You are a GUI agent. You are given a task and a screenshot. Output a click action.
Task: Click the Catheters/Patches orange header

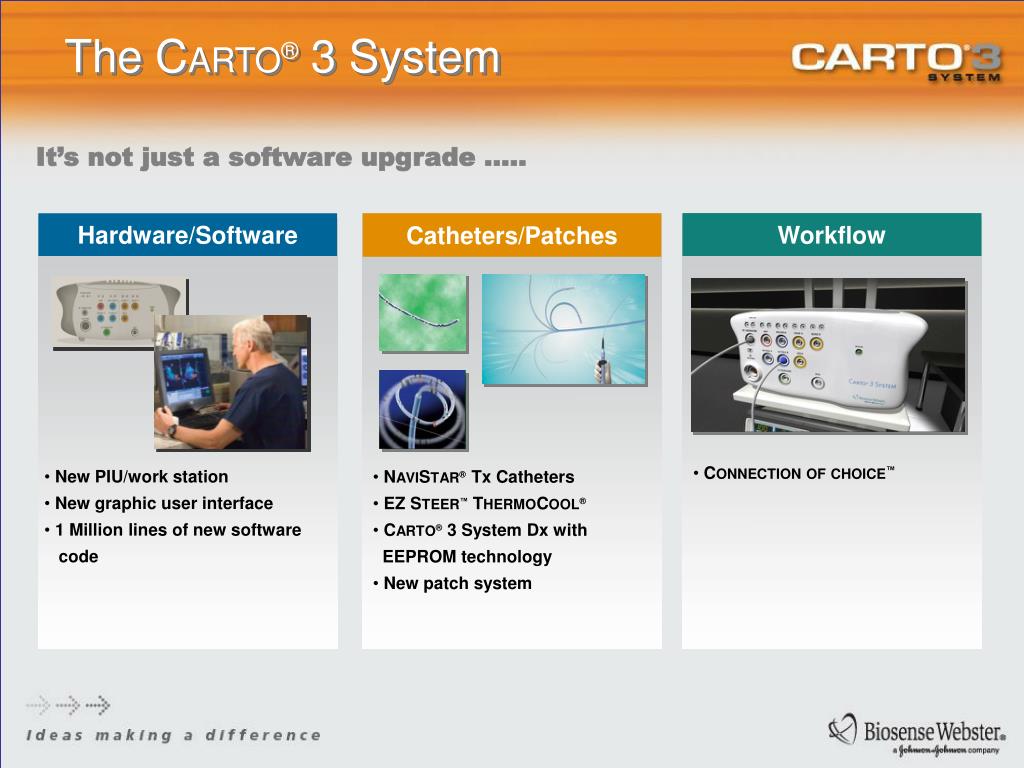(511, 235)
